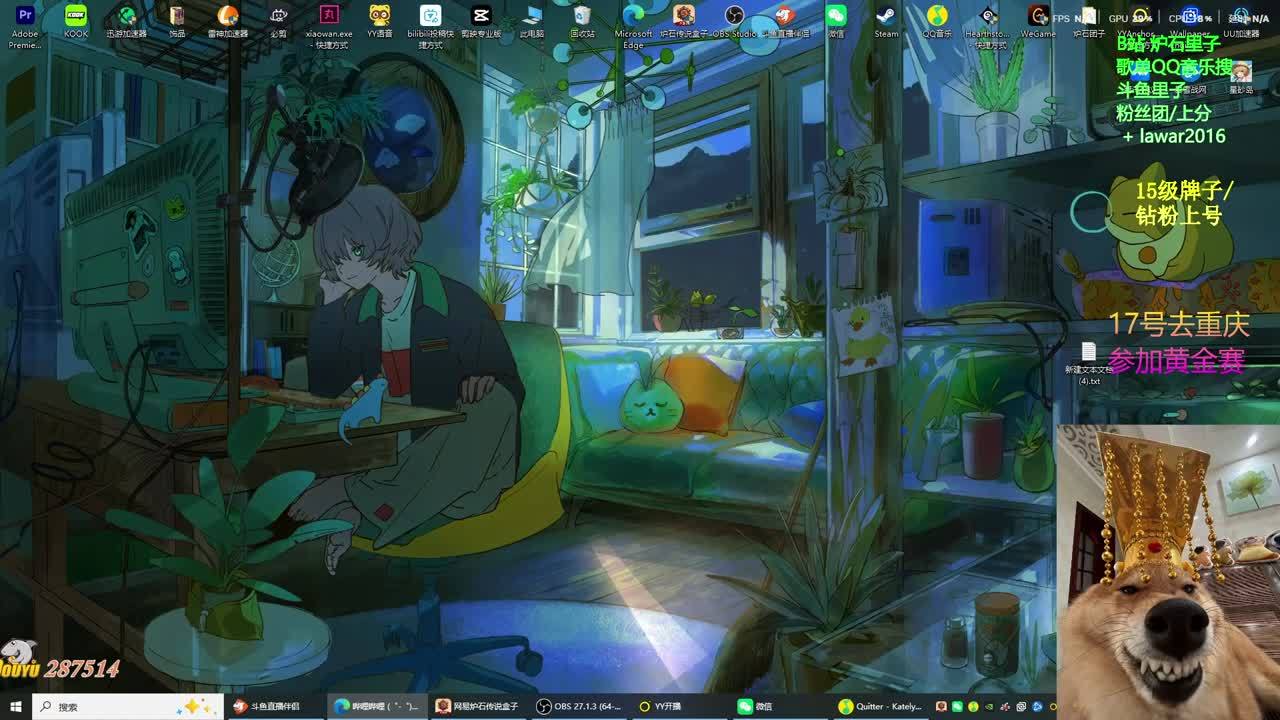Open the YY语音 desktop icon
Screen dimensions: 1280x720
pyautogui.click(x=380, y=17)
